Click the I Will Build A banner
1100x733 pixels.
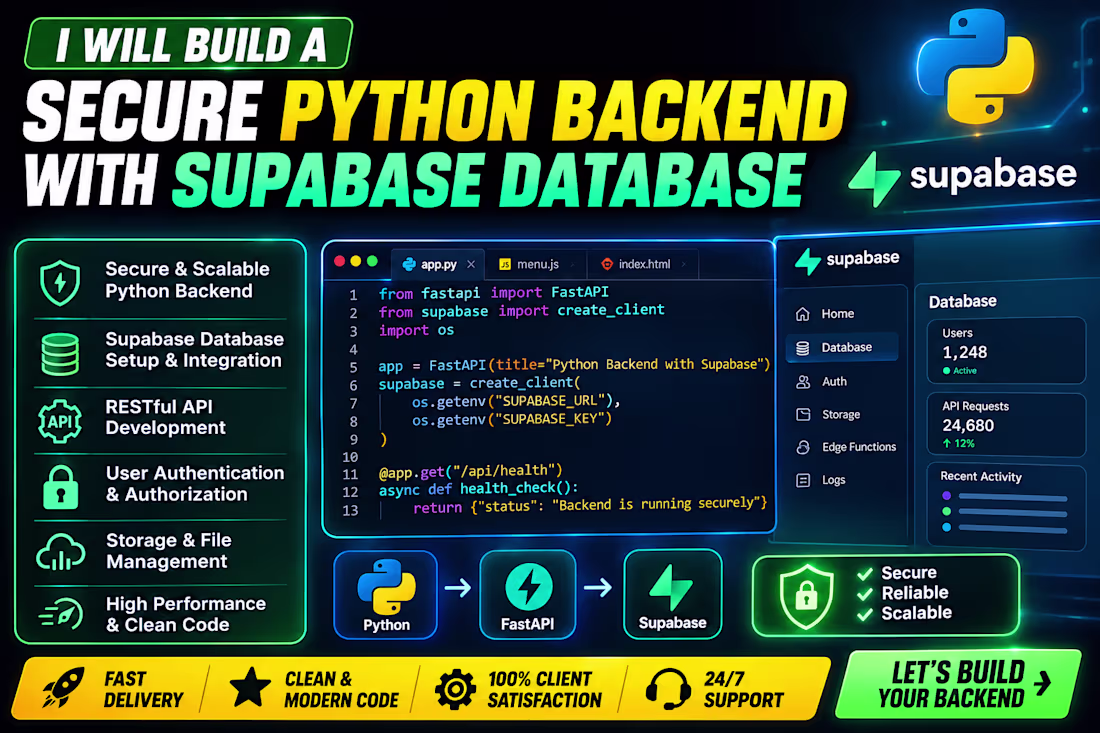pos(189,44)
